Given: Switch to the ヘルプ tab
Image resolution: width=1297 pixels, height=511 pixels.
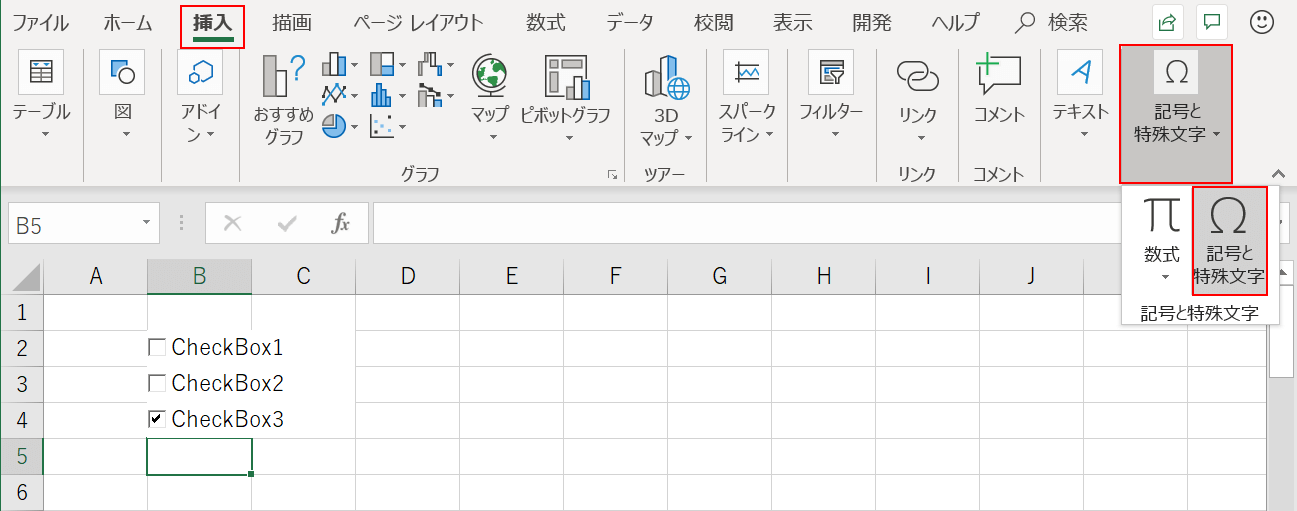Looking at the screenshot, I should (x=955, y=22).
